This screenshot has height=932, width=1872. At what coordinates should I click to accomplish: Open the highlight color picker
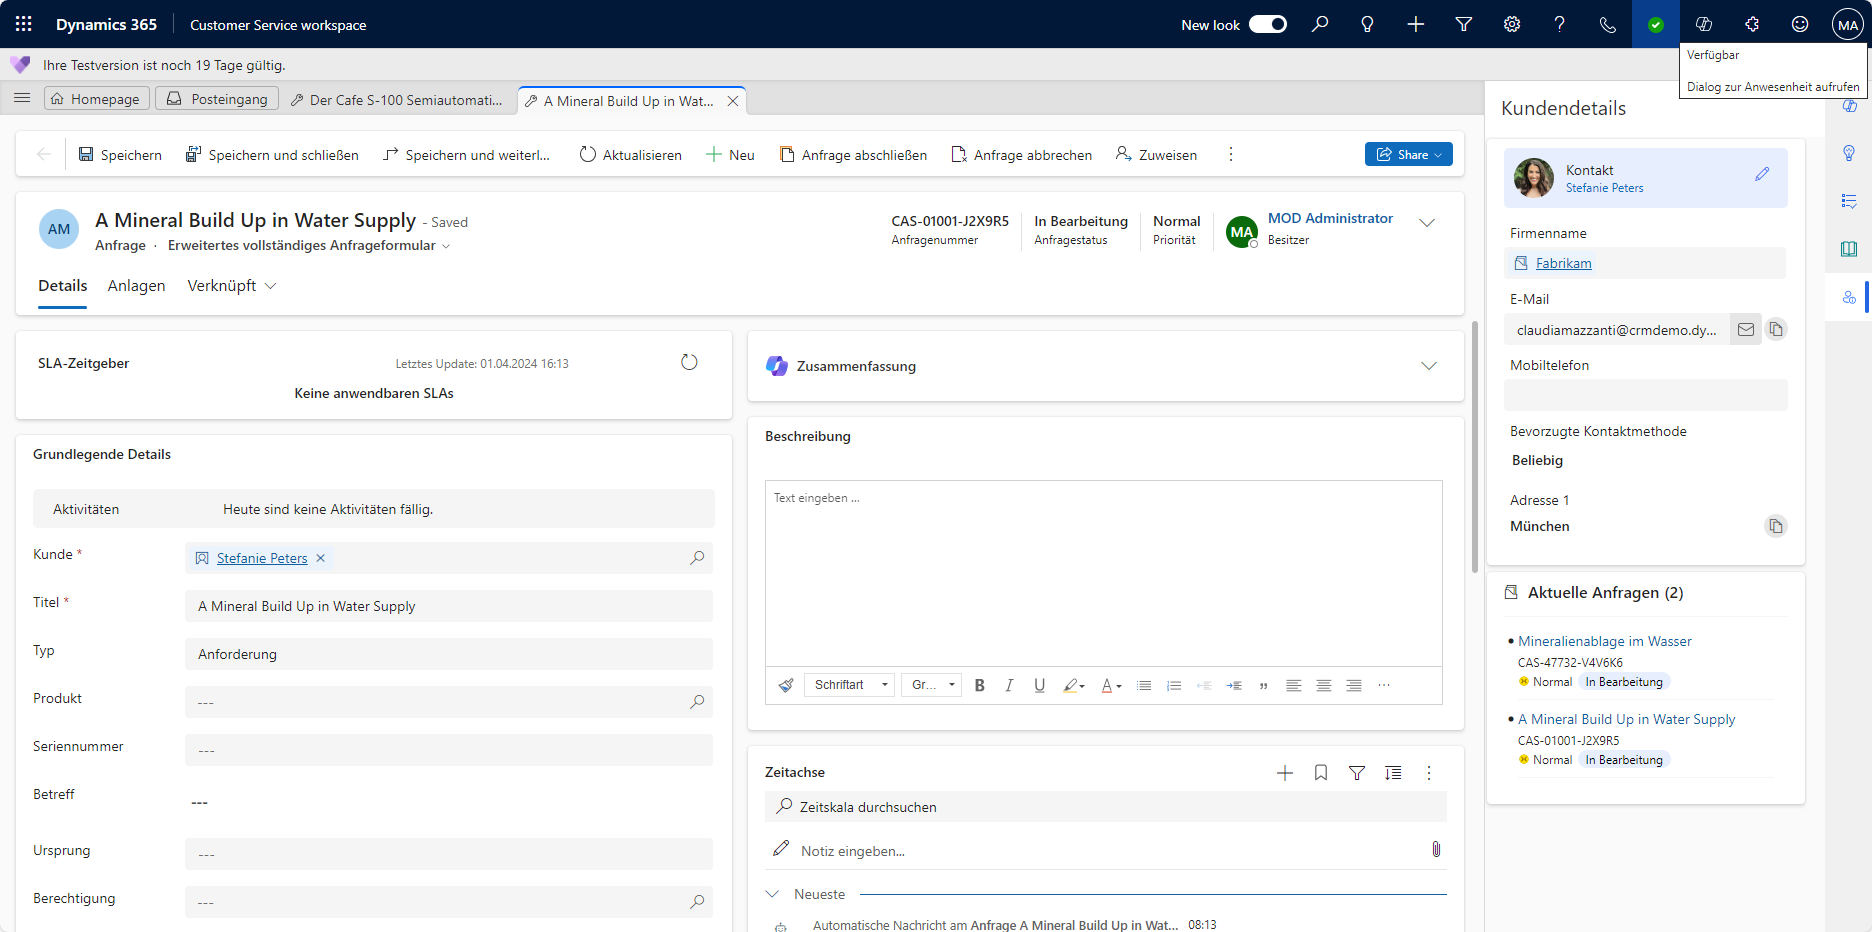pos(1074,685)
